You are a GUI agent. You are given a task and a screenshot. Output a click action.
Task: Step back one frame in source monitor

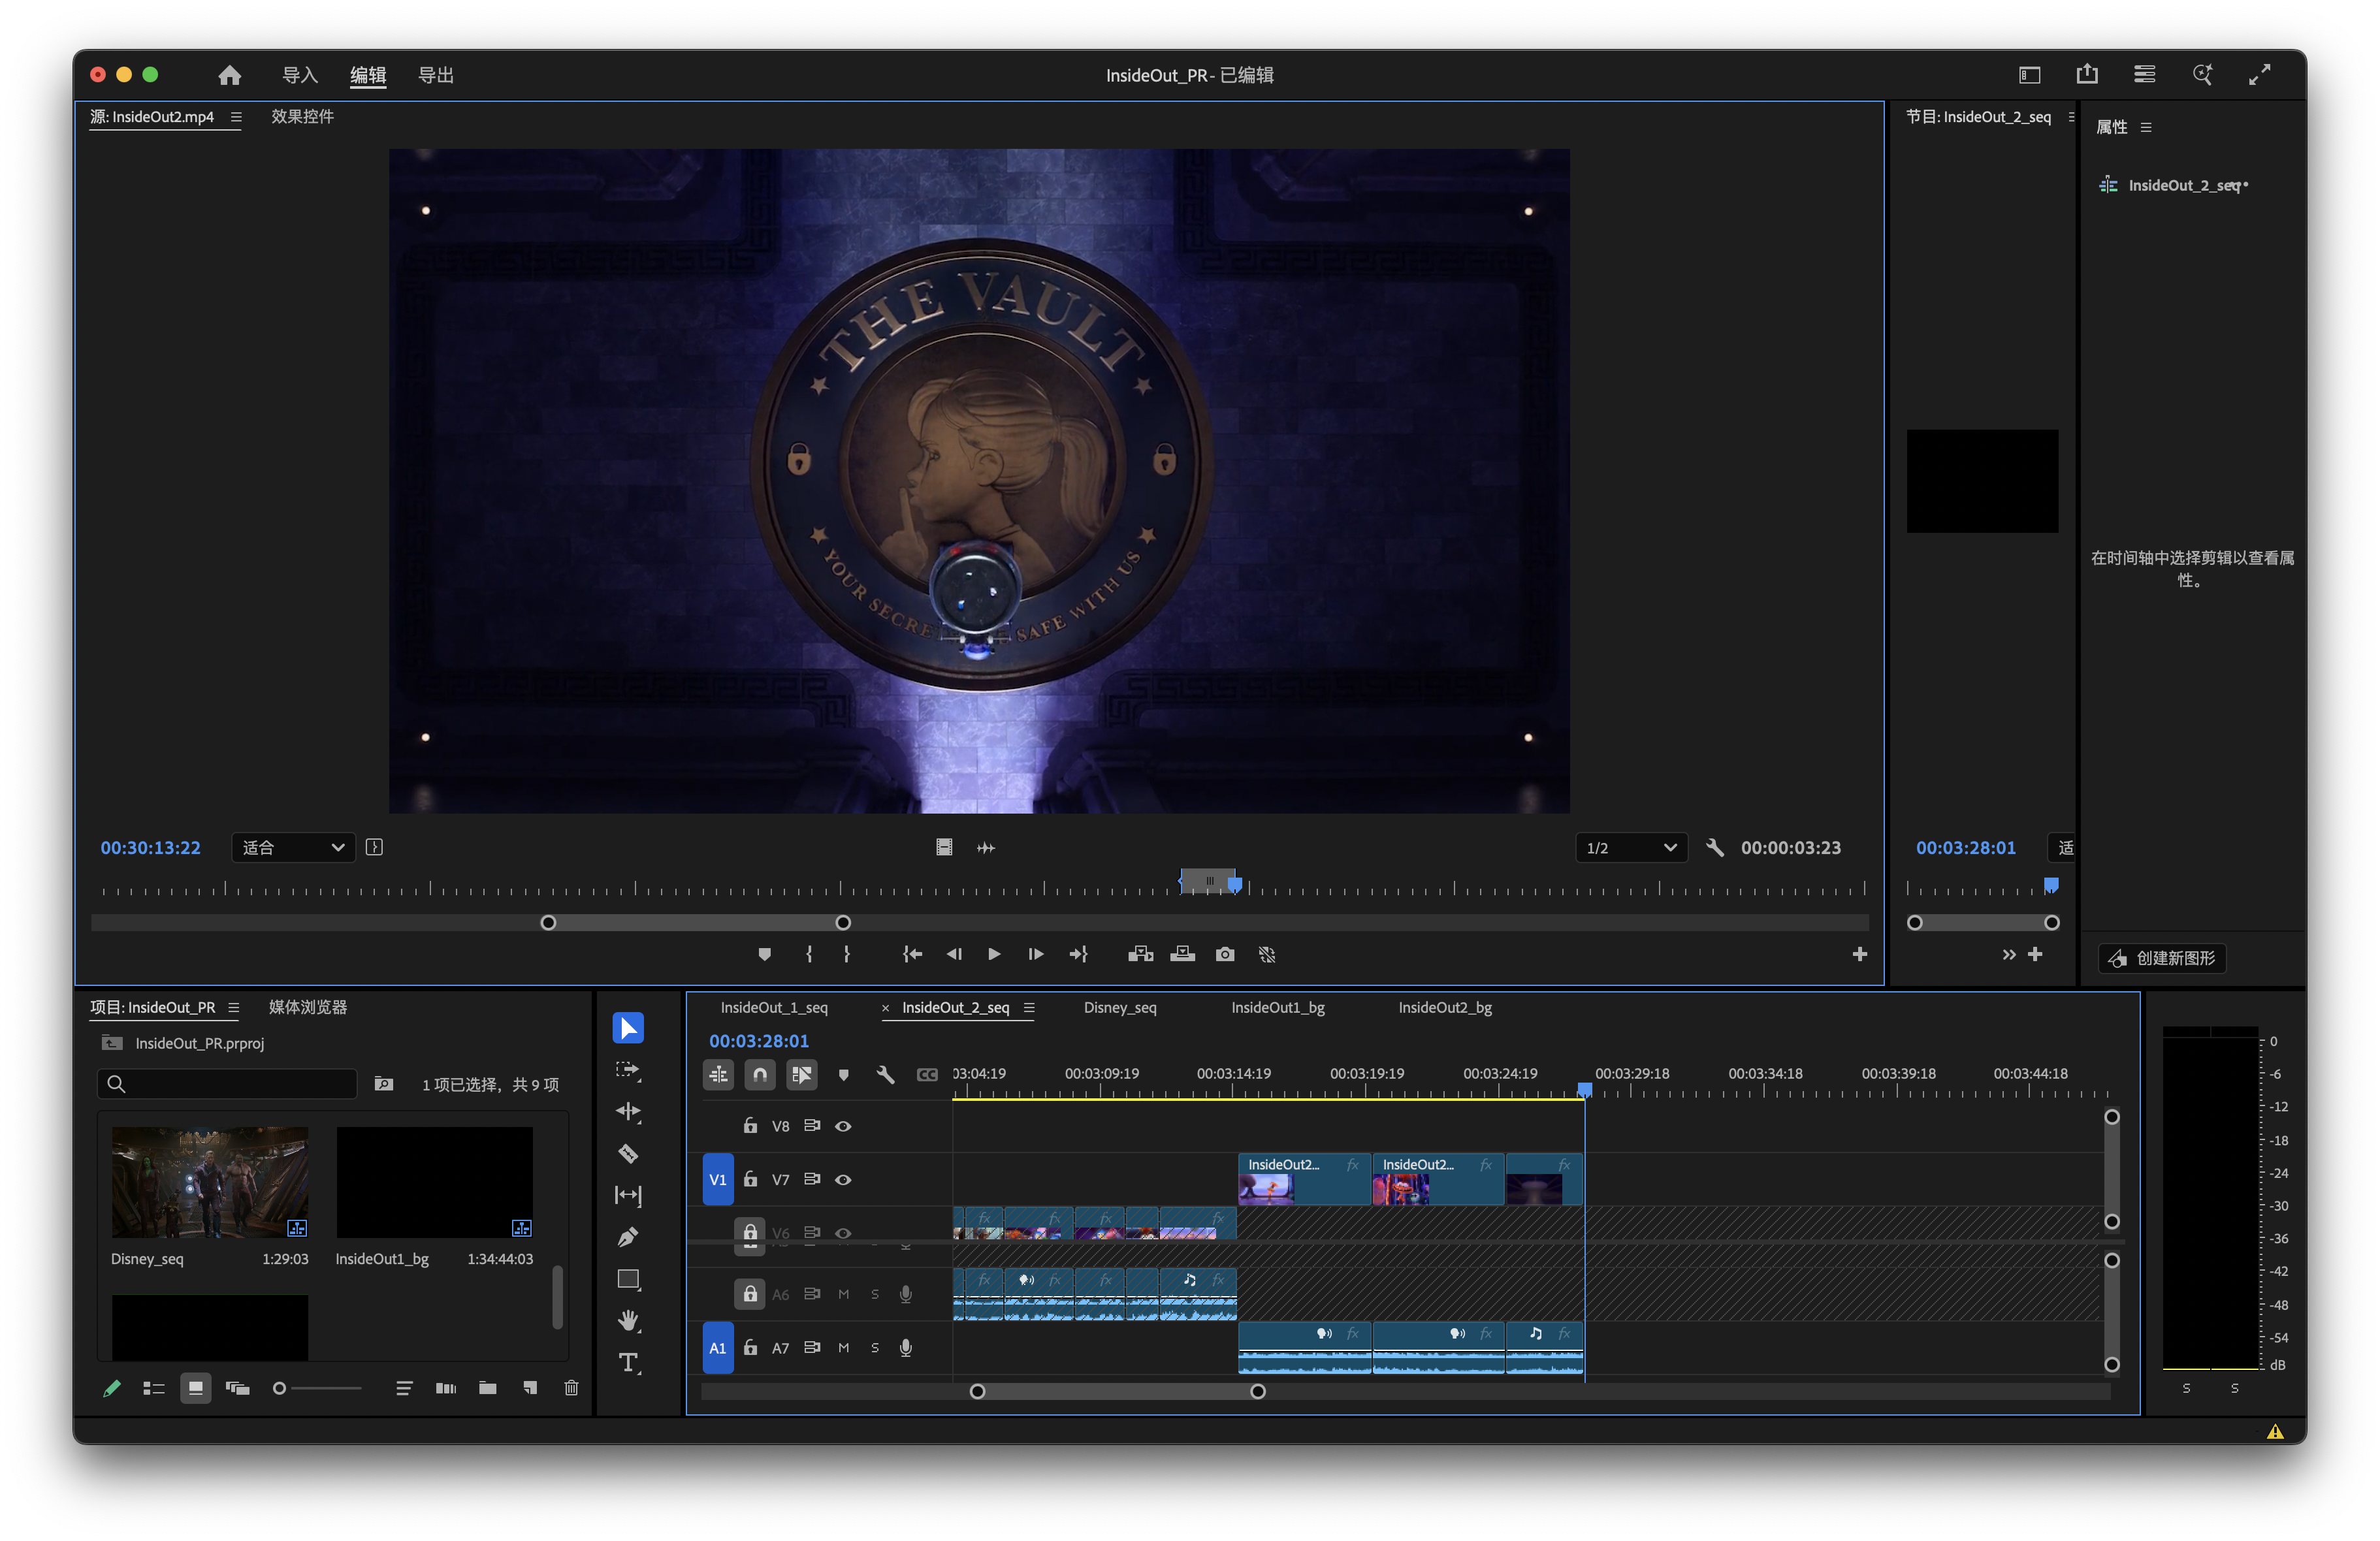(954, 954)
